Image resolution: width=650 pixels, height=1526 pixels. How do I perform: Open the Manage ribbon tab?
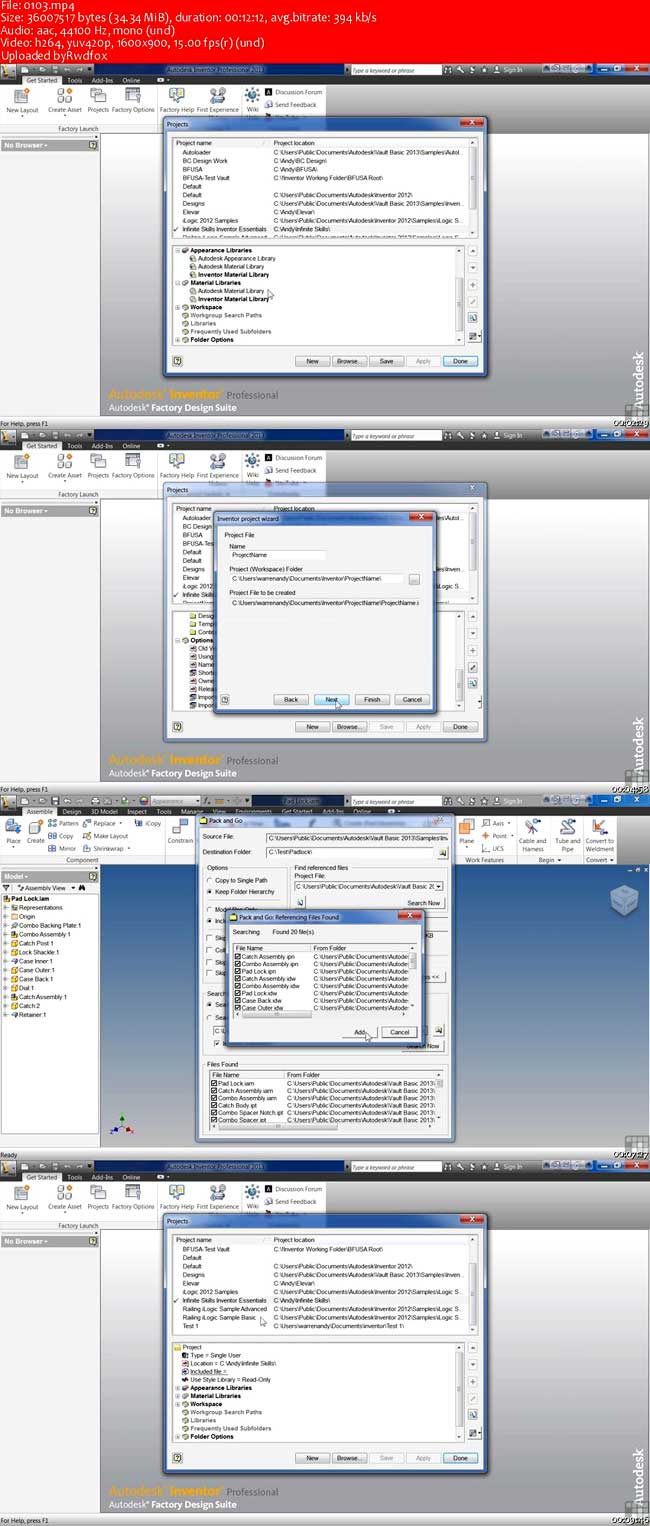pyautogui.click(x=193, y=811)
